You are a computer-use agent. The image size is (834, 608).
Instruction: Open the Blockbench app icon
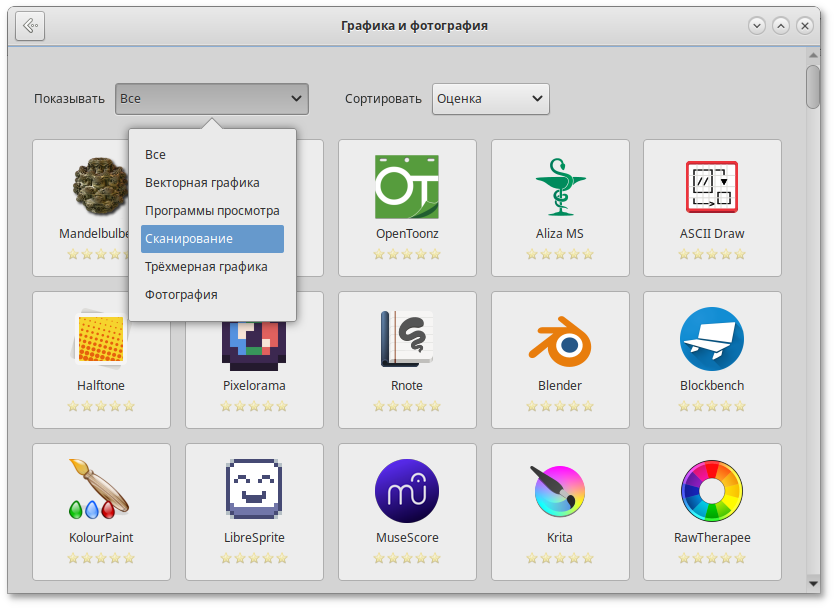click(711, 339)
